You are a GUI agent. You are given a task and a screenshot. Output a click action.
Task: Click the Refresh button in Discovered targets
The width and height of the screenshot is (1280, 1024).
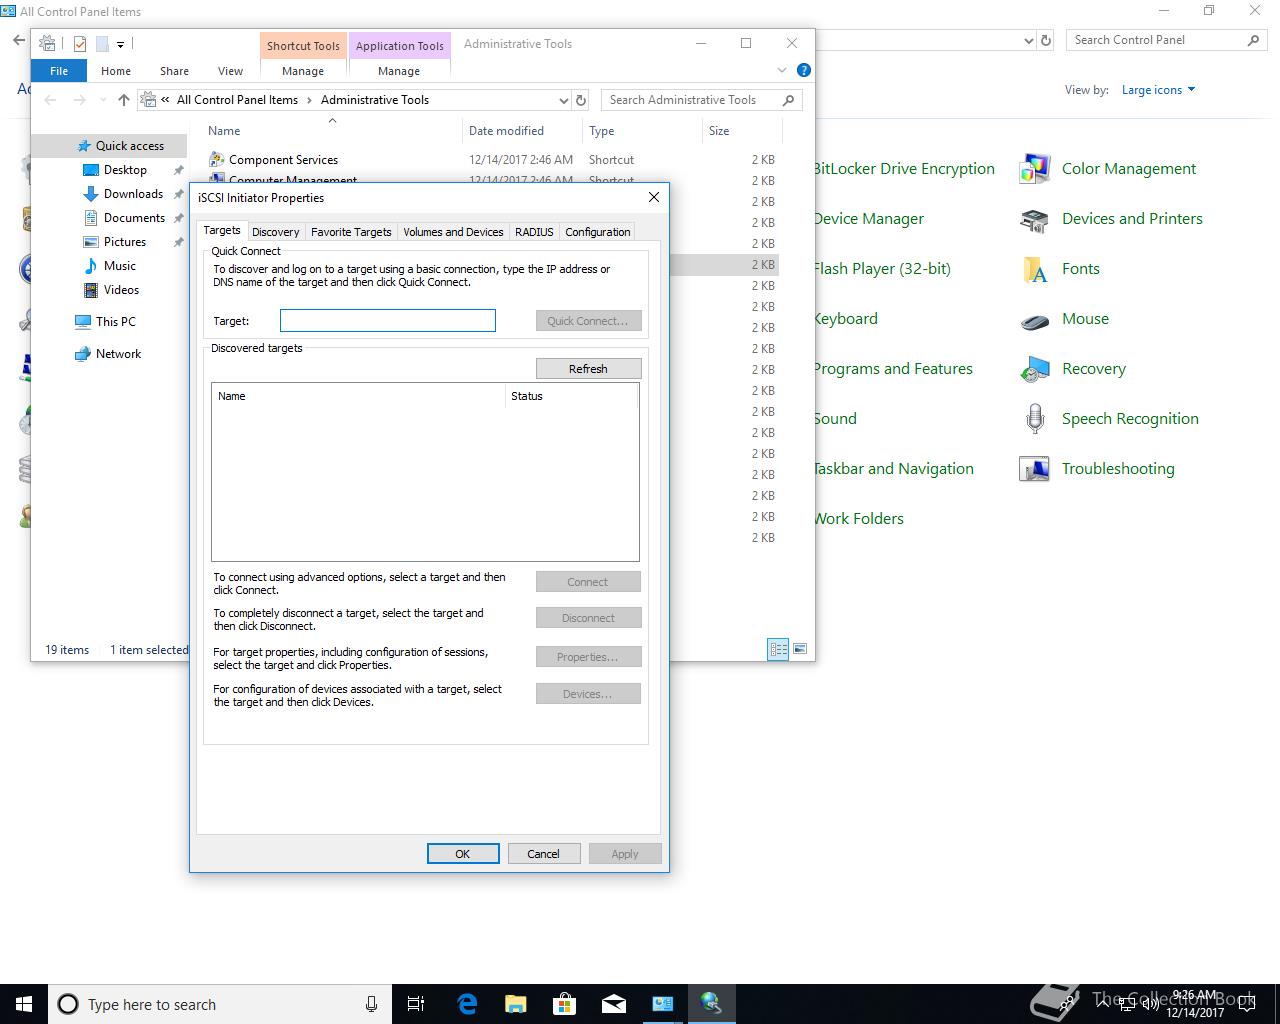[x=588, y=369]
